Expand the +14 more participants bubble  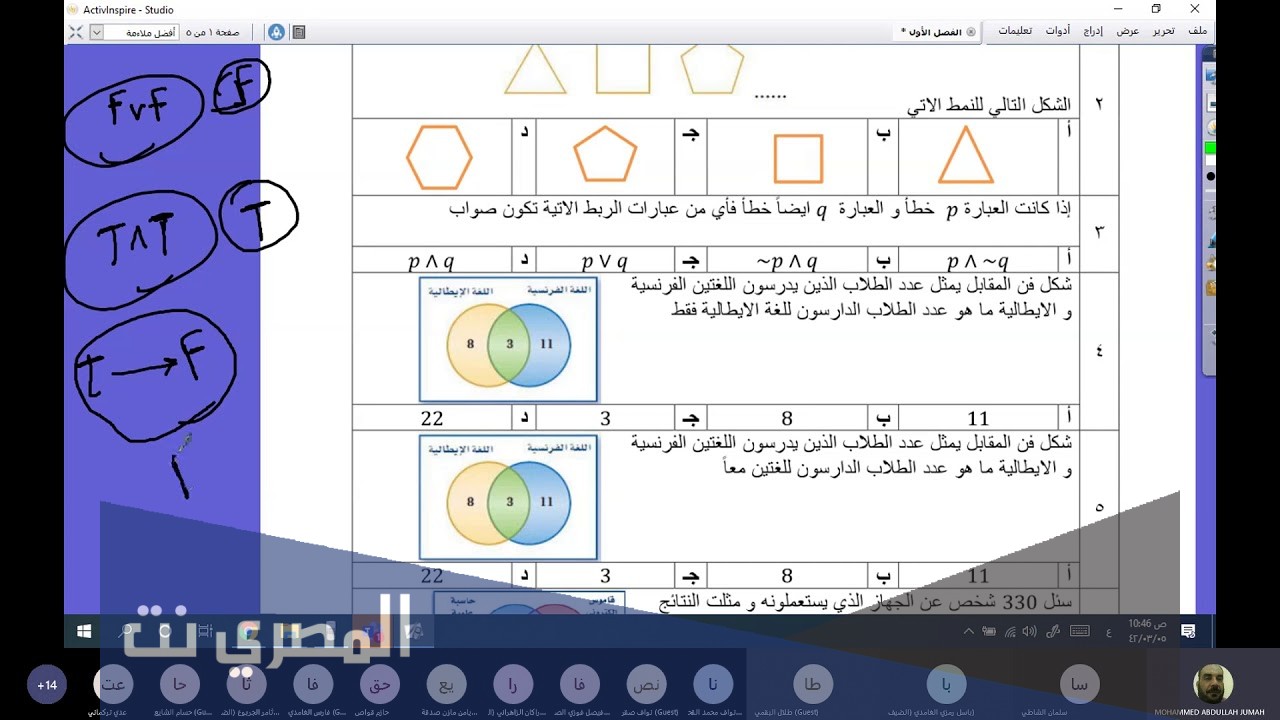[47, 685]
